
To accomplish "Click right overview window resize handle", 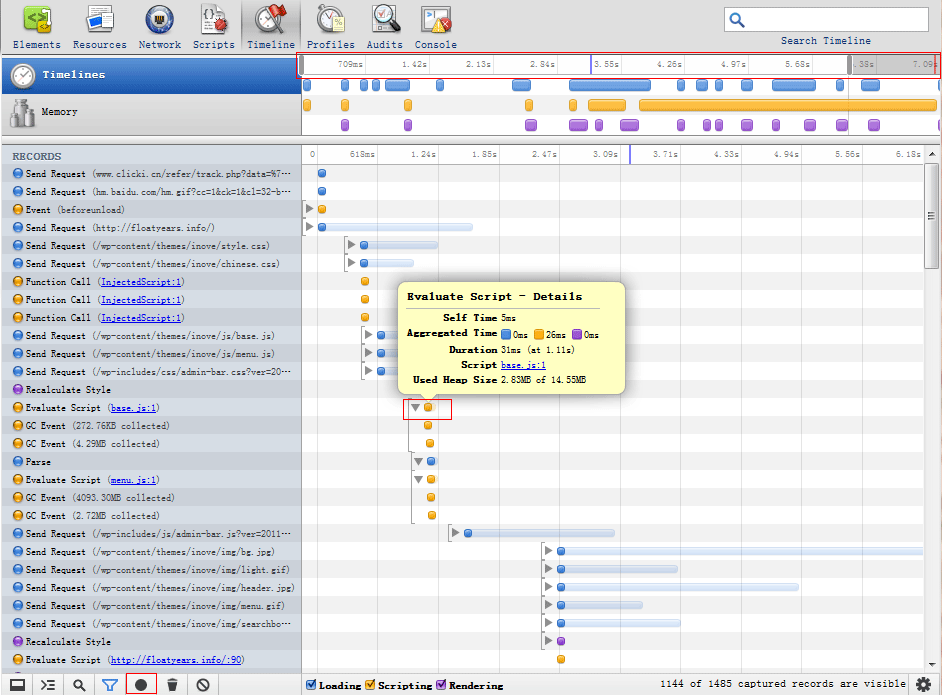I will 849,65.
